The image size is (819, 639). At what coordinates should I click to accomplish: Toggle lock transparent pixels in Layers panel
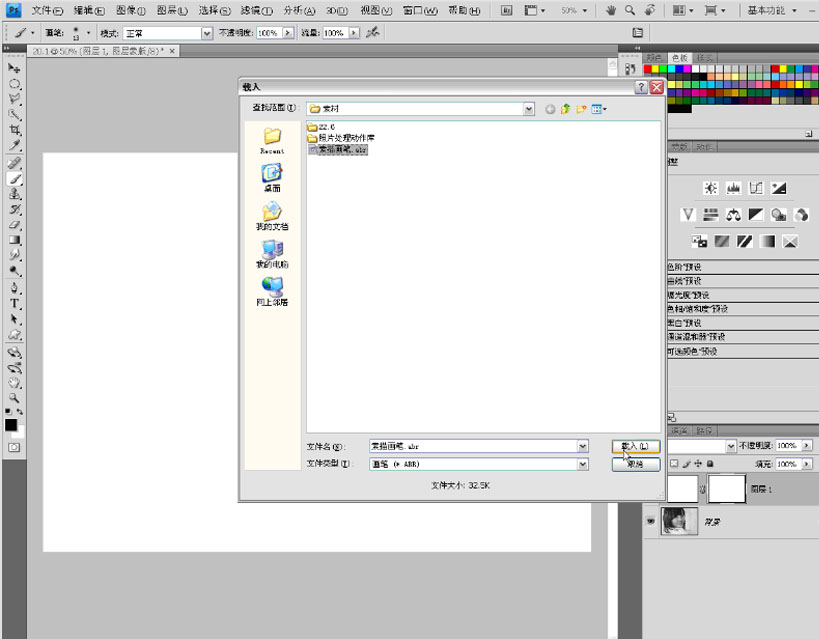674,463
